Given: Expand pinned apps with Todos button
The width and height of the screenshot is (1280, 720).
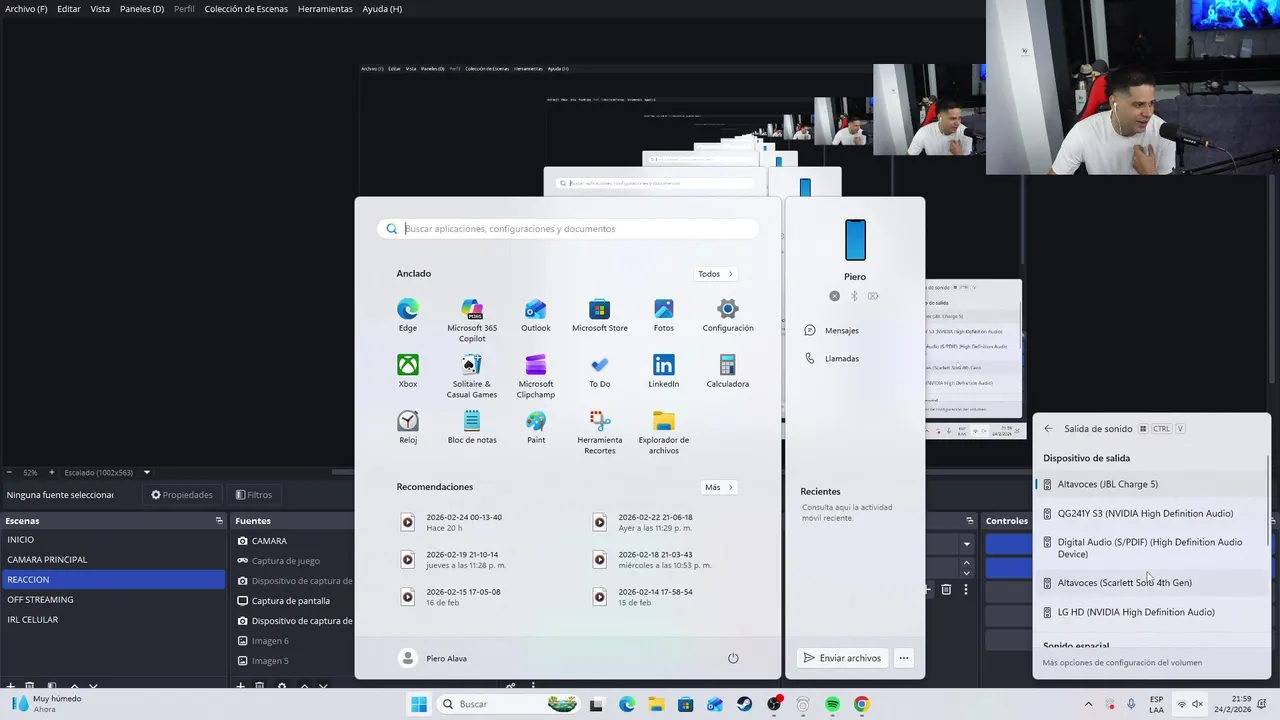Looking at the screenshot, I should coord(716,274).
